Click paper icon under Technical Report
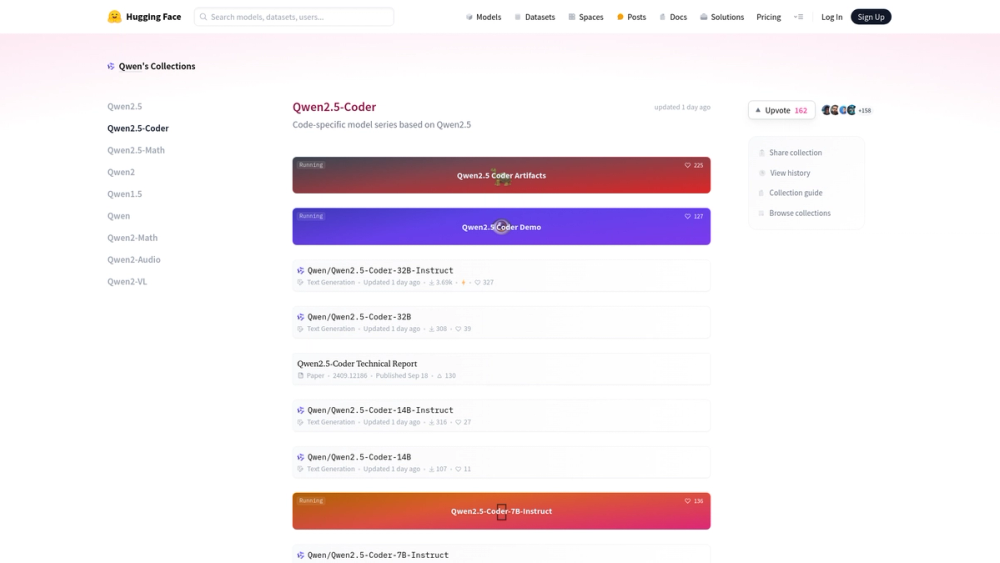 300,376
